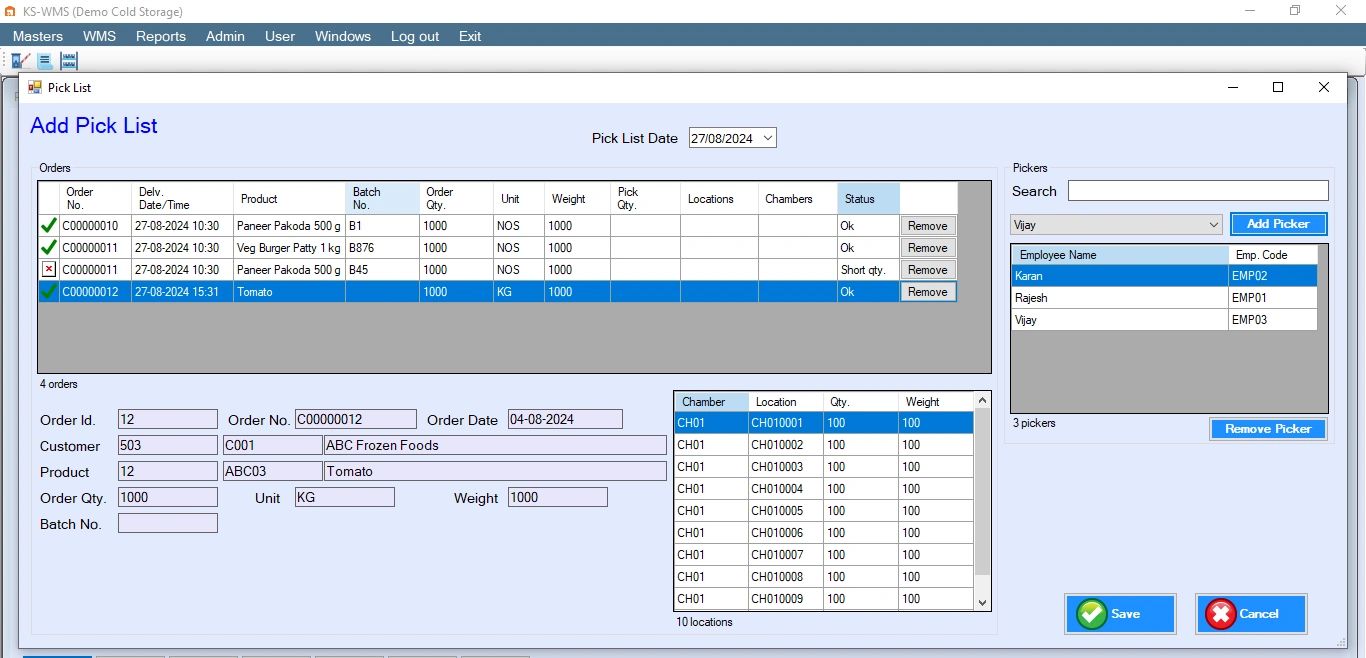Click Remove on the Tomato order row
Viewport: 1366px width, 658px height.
click(926, 291)
